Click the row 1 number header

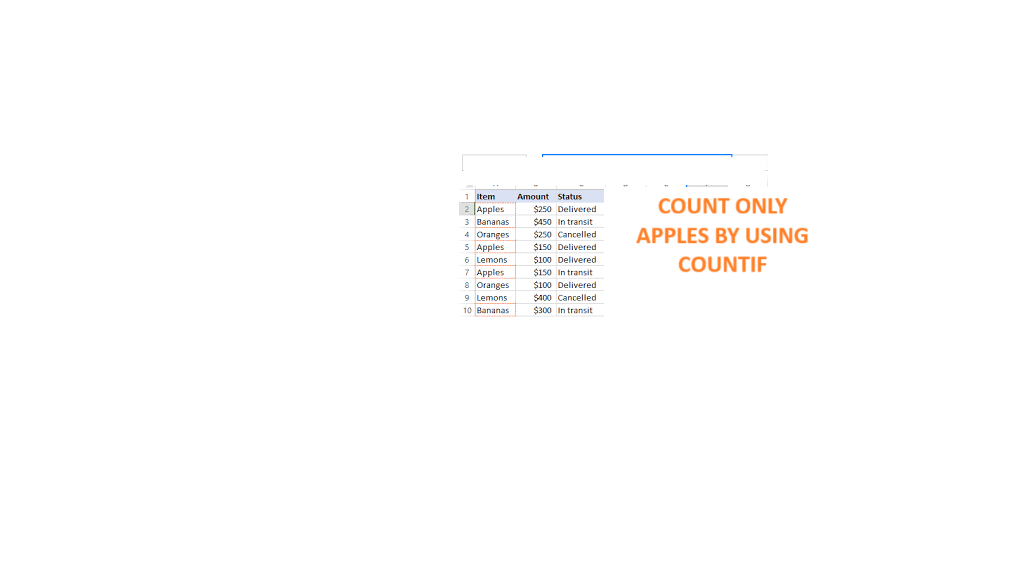point(467,197)
